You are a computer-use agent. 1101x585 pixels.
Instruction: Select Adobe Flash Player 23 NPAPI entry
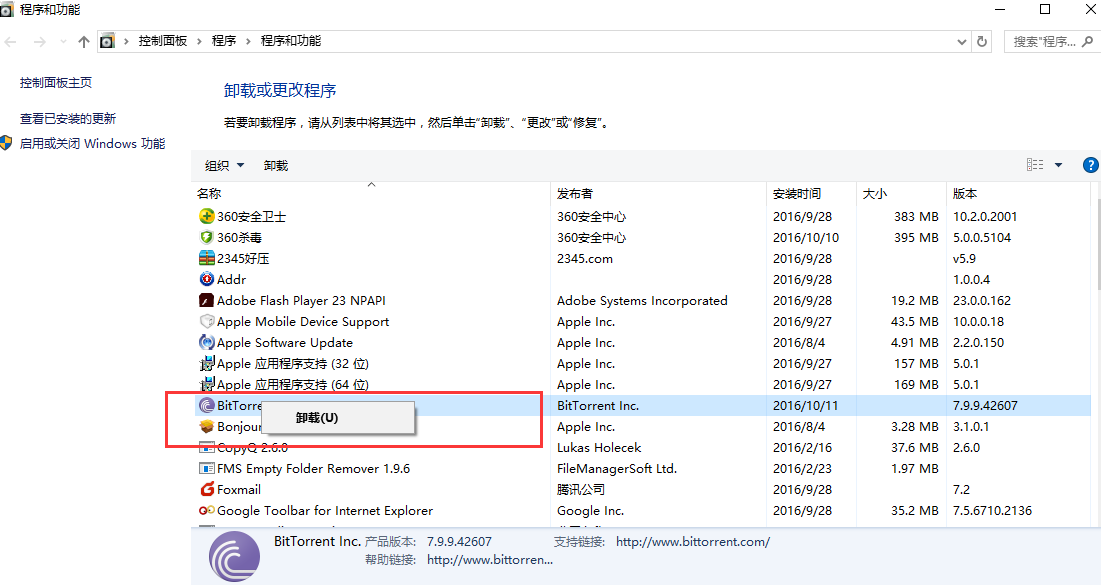click(x=301, y=301)
